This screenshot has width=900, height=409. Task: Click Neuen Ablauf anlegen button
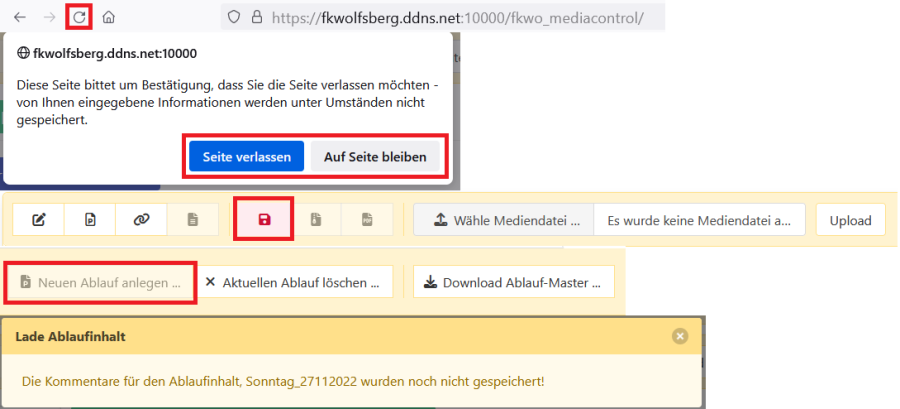(100, 282)
